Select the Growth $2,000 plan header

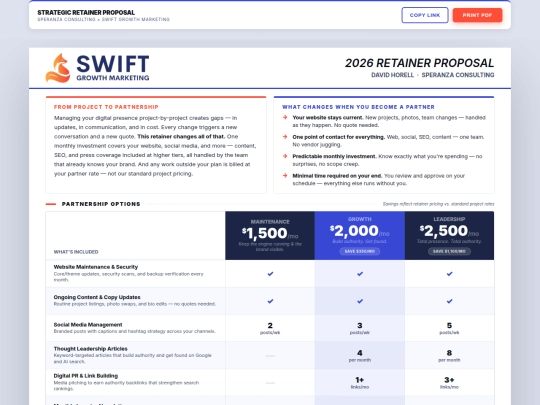click(x=360, y=236)
